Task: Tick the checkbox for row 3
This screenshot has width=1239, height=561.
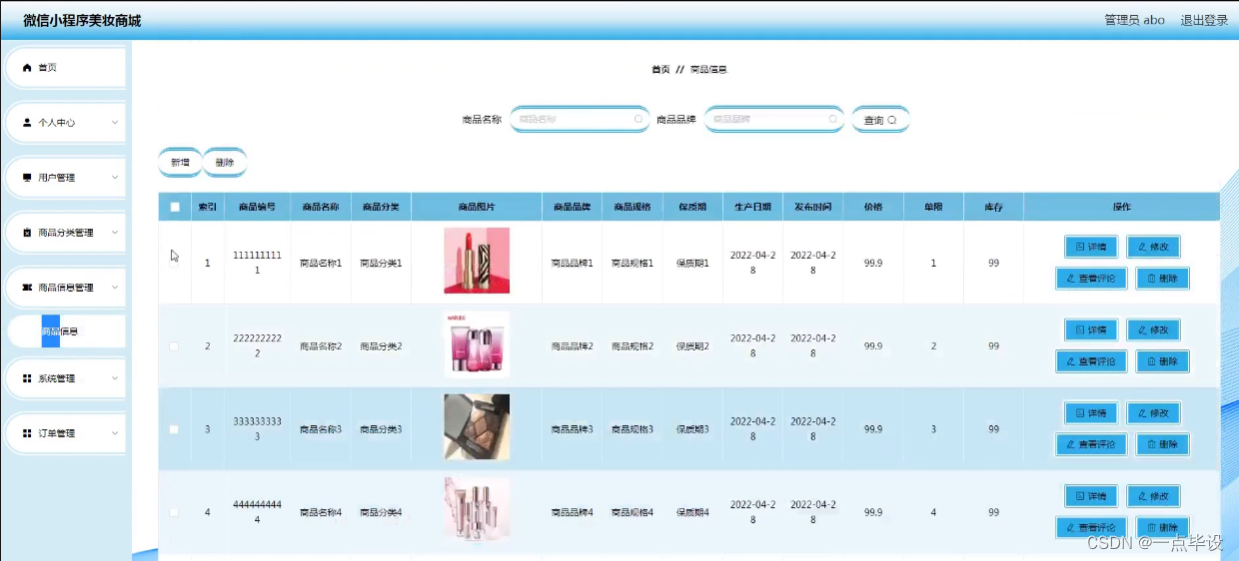Action: click(x=175, y=429)
